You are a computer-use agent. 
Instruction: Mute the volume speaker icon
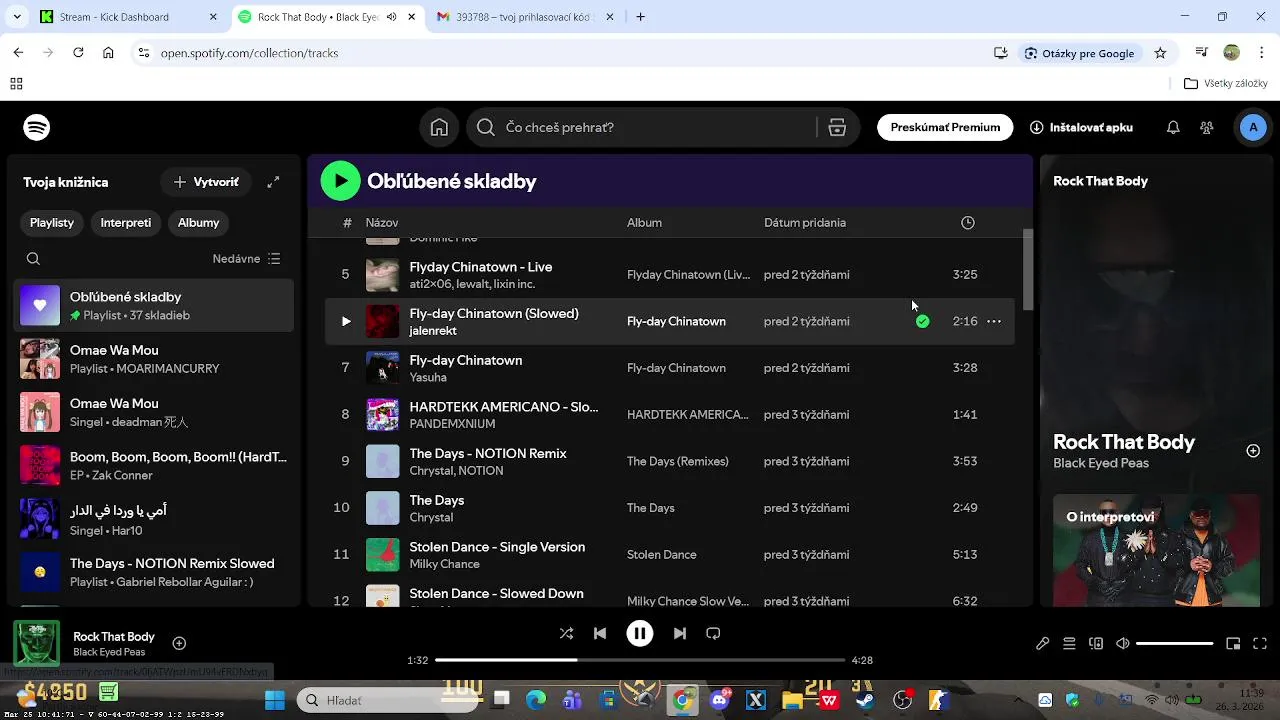1123,644
